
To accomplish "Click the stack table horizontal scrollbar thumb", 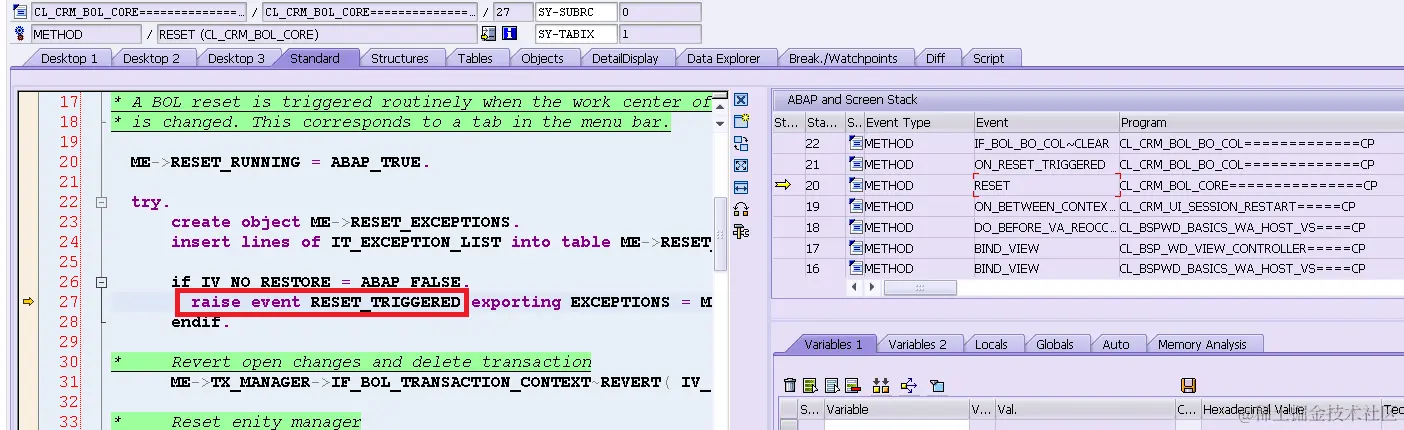I will click(x=920, y=287).
